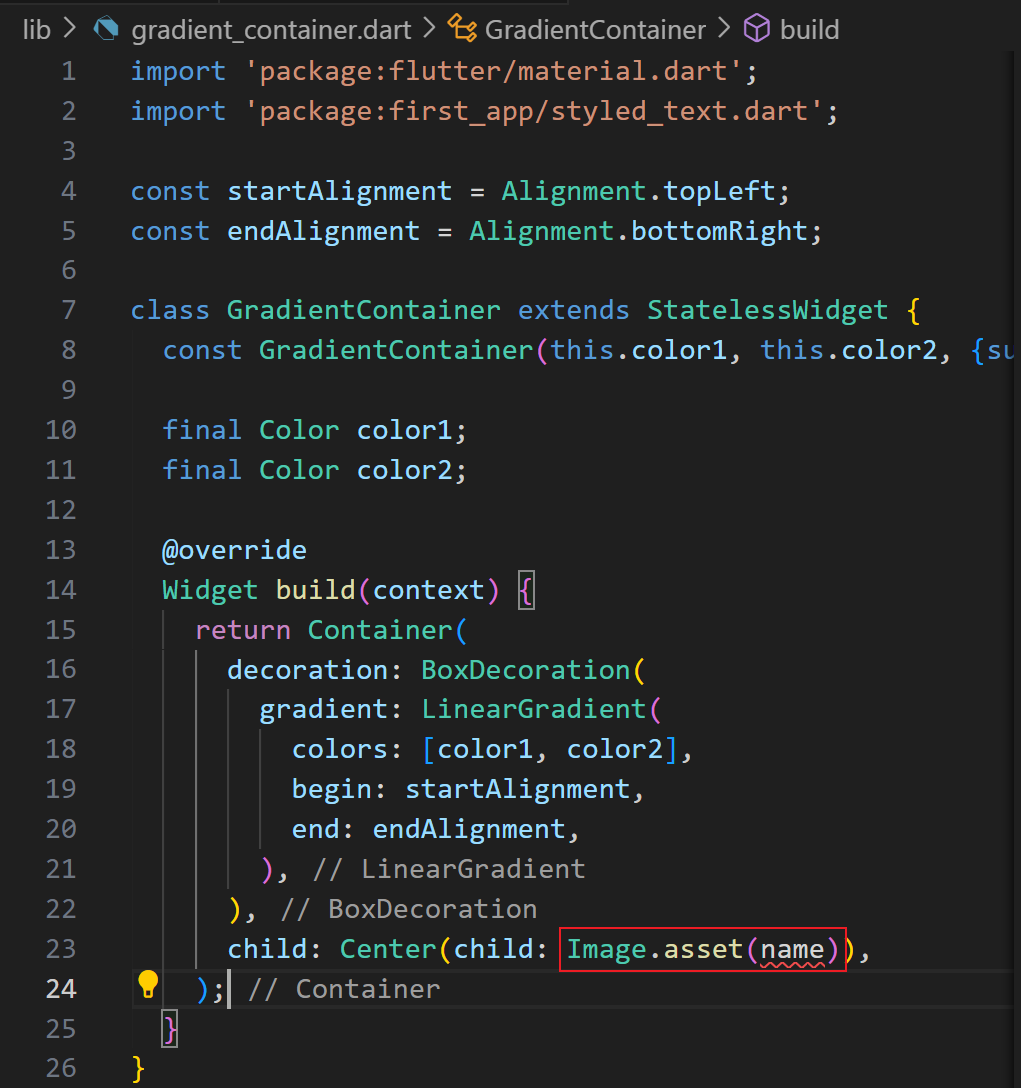
Task: Click line number 24 in the gutter
Action: coord(60,989)
